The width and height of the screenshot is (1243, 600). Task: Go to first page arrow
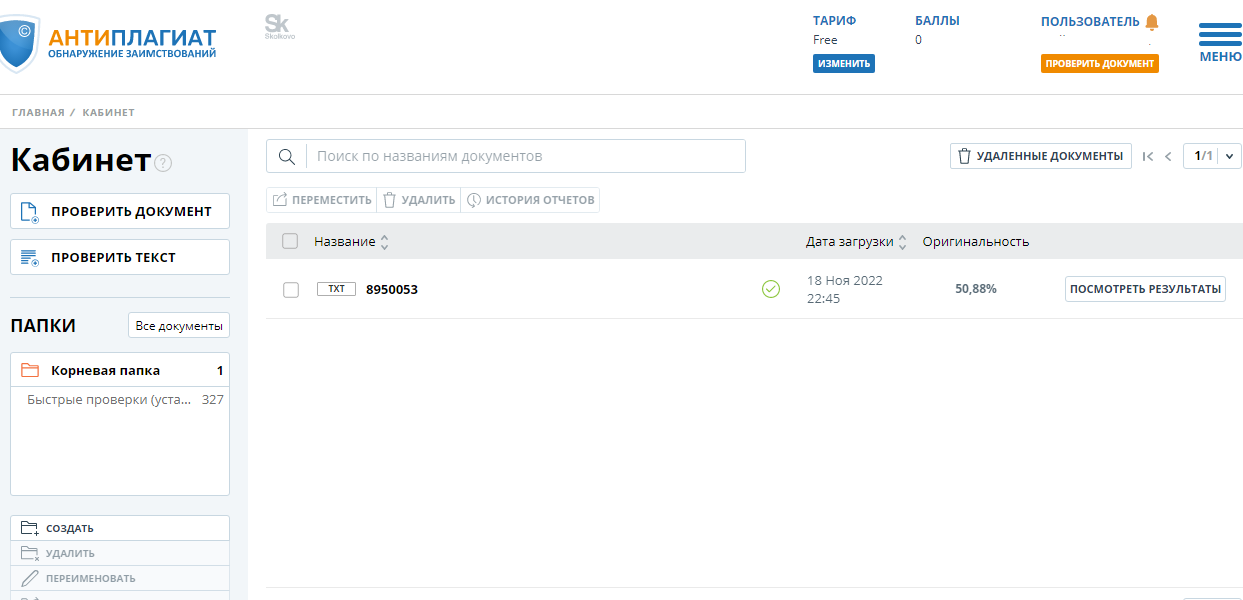(x=1148, y=156)
